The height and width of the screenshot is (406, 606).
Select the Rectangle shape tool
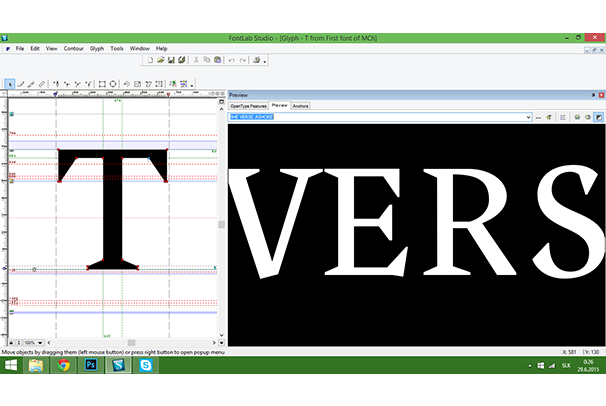[100, 84]
